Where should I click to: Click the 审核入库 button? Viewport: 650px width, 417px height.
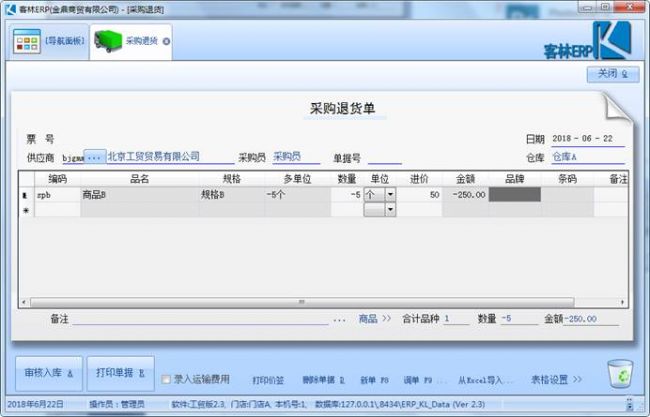(47, 373)
